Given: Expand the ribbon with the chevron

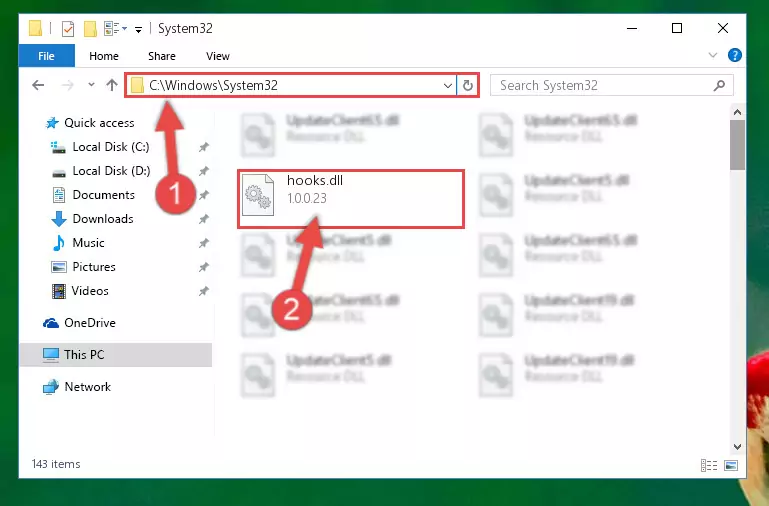Looking at the screenshot, I should coord(713,55).
